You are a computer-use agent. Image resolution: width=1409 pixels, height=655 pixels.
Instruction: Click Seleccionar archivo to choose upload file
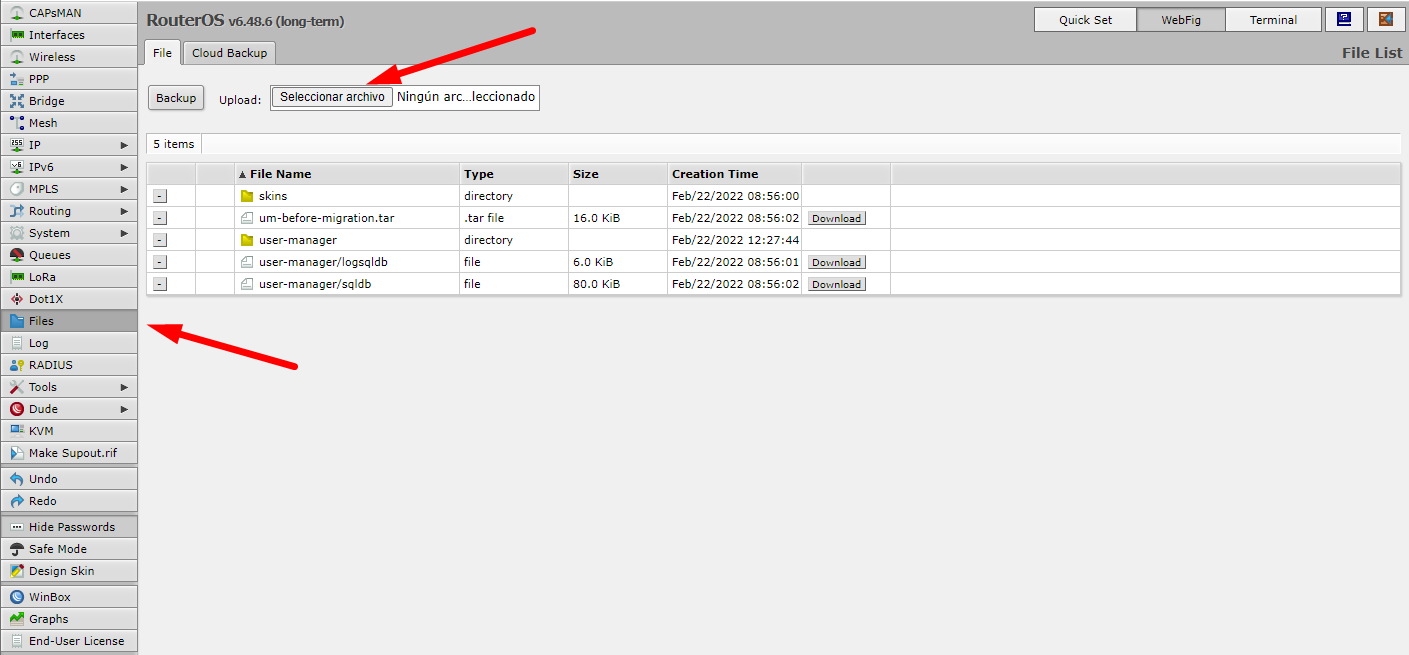pos(332,97)
